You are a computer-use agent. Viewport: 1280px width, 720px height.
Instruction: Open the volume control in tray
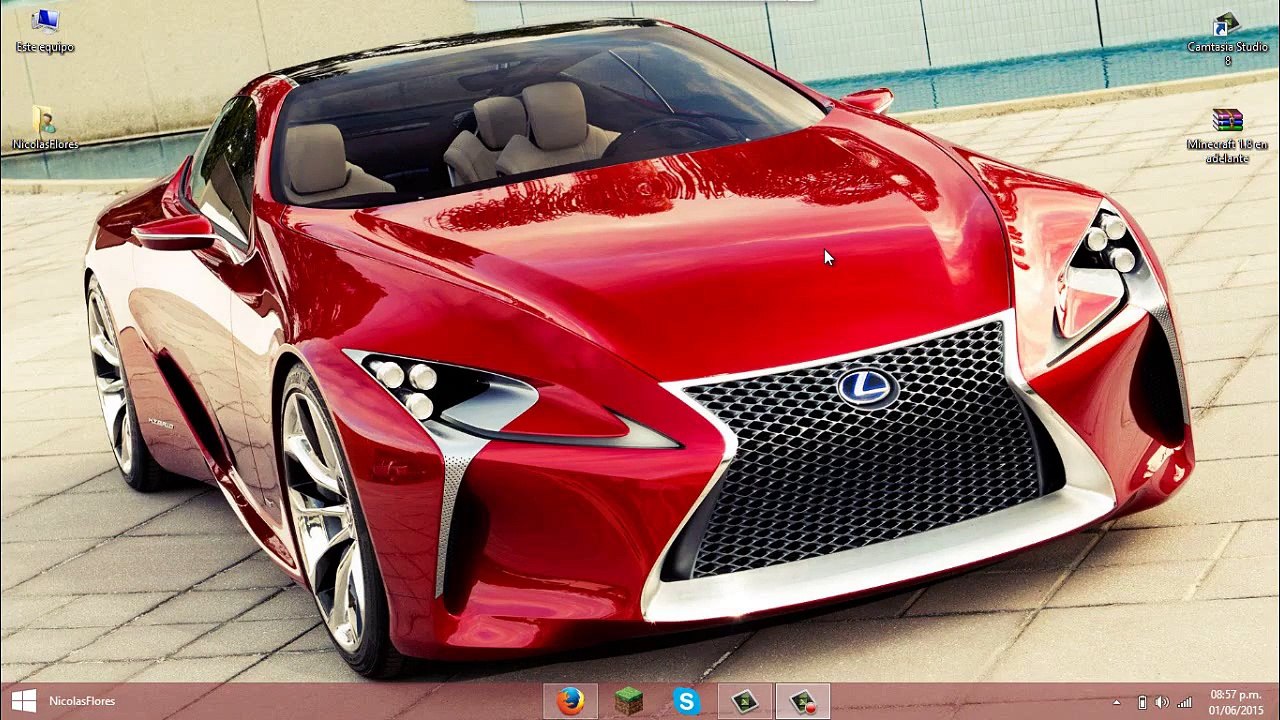(1162, 702)
